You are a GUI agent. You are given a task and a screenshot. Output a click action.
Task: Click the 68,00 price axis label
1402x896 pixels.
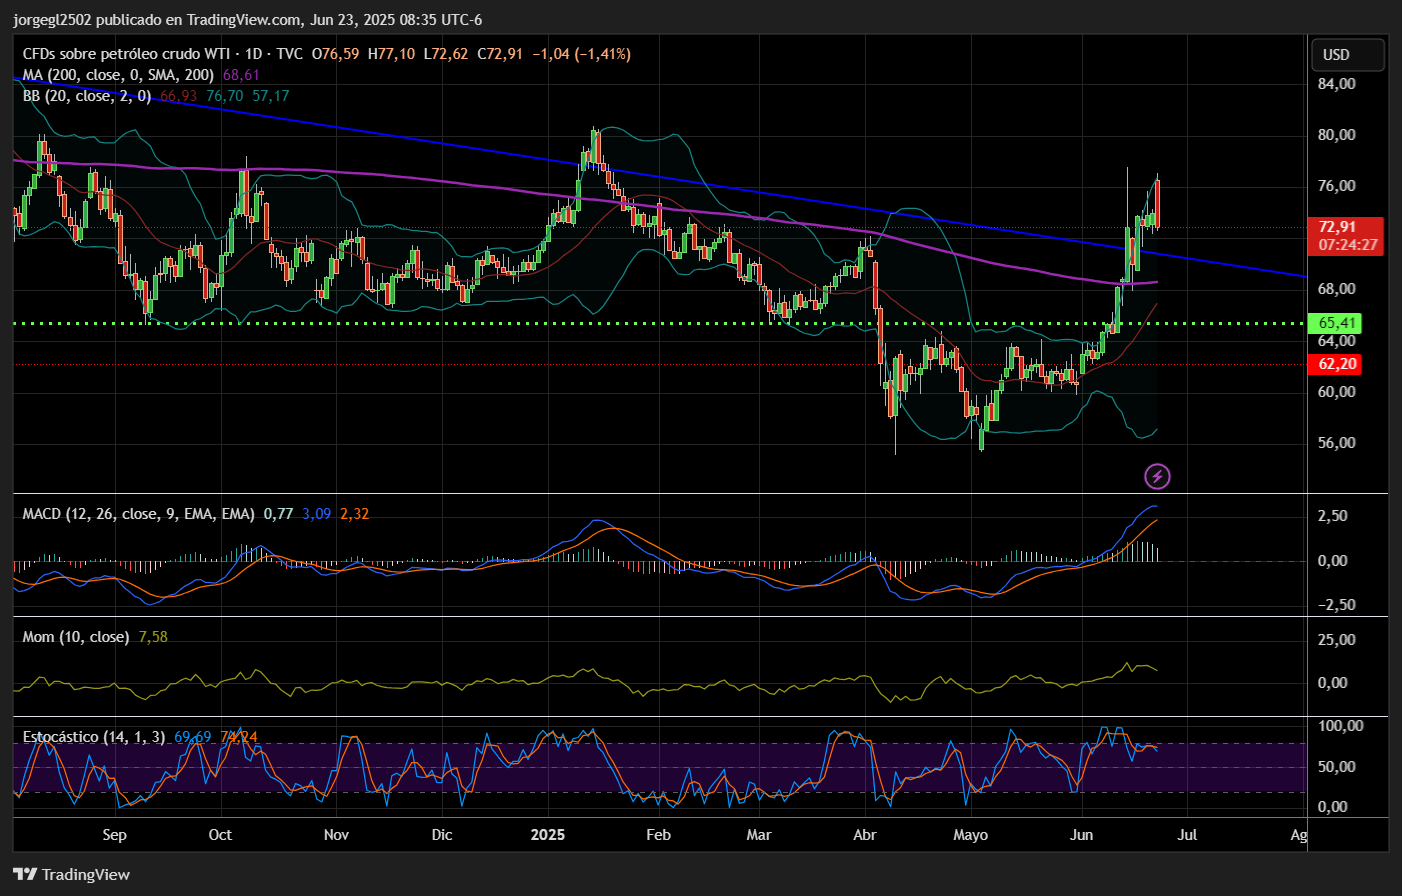click(x=1337, y=289)
